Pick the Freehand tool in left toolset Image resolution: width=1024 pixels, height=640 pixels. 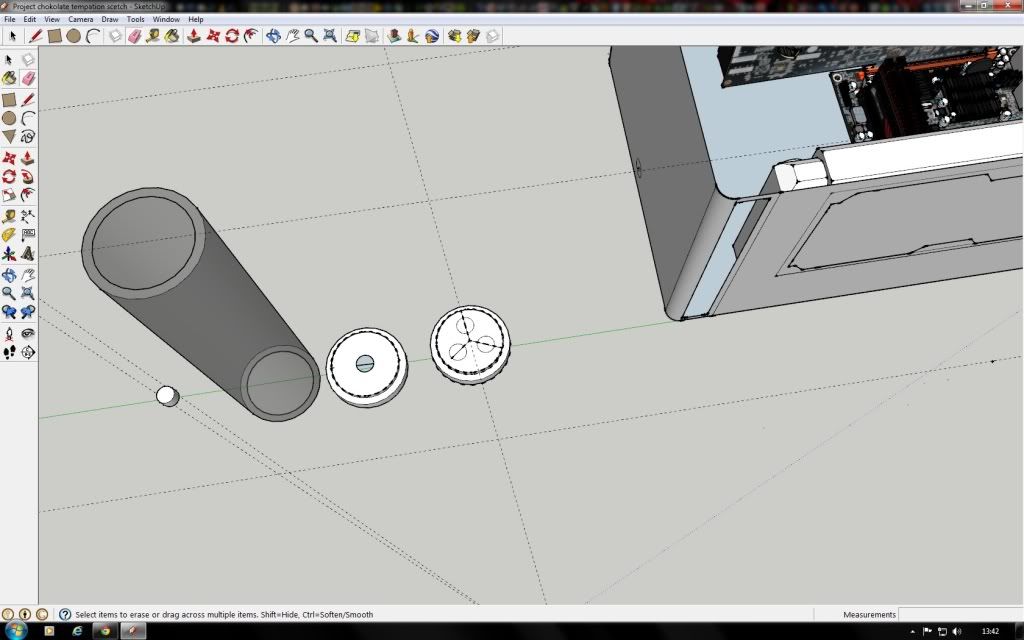27,136
